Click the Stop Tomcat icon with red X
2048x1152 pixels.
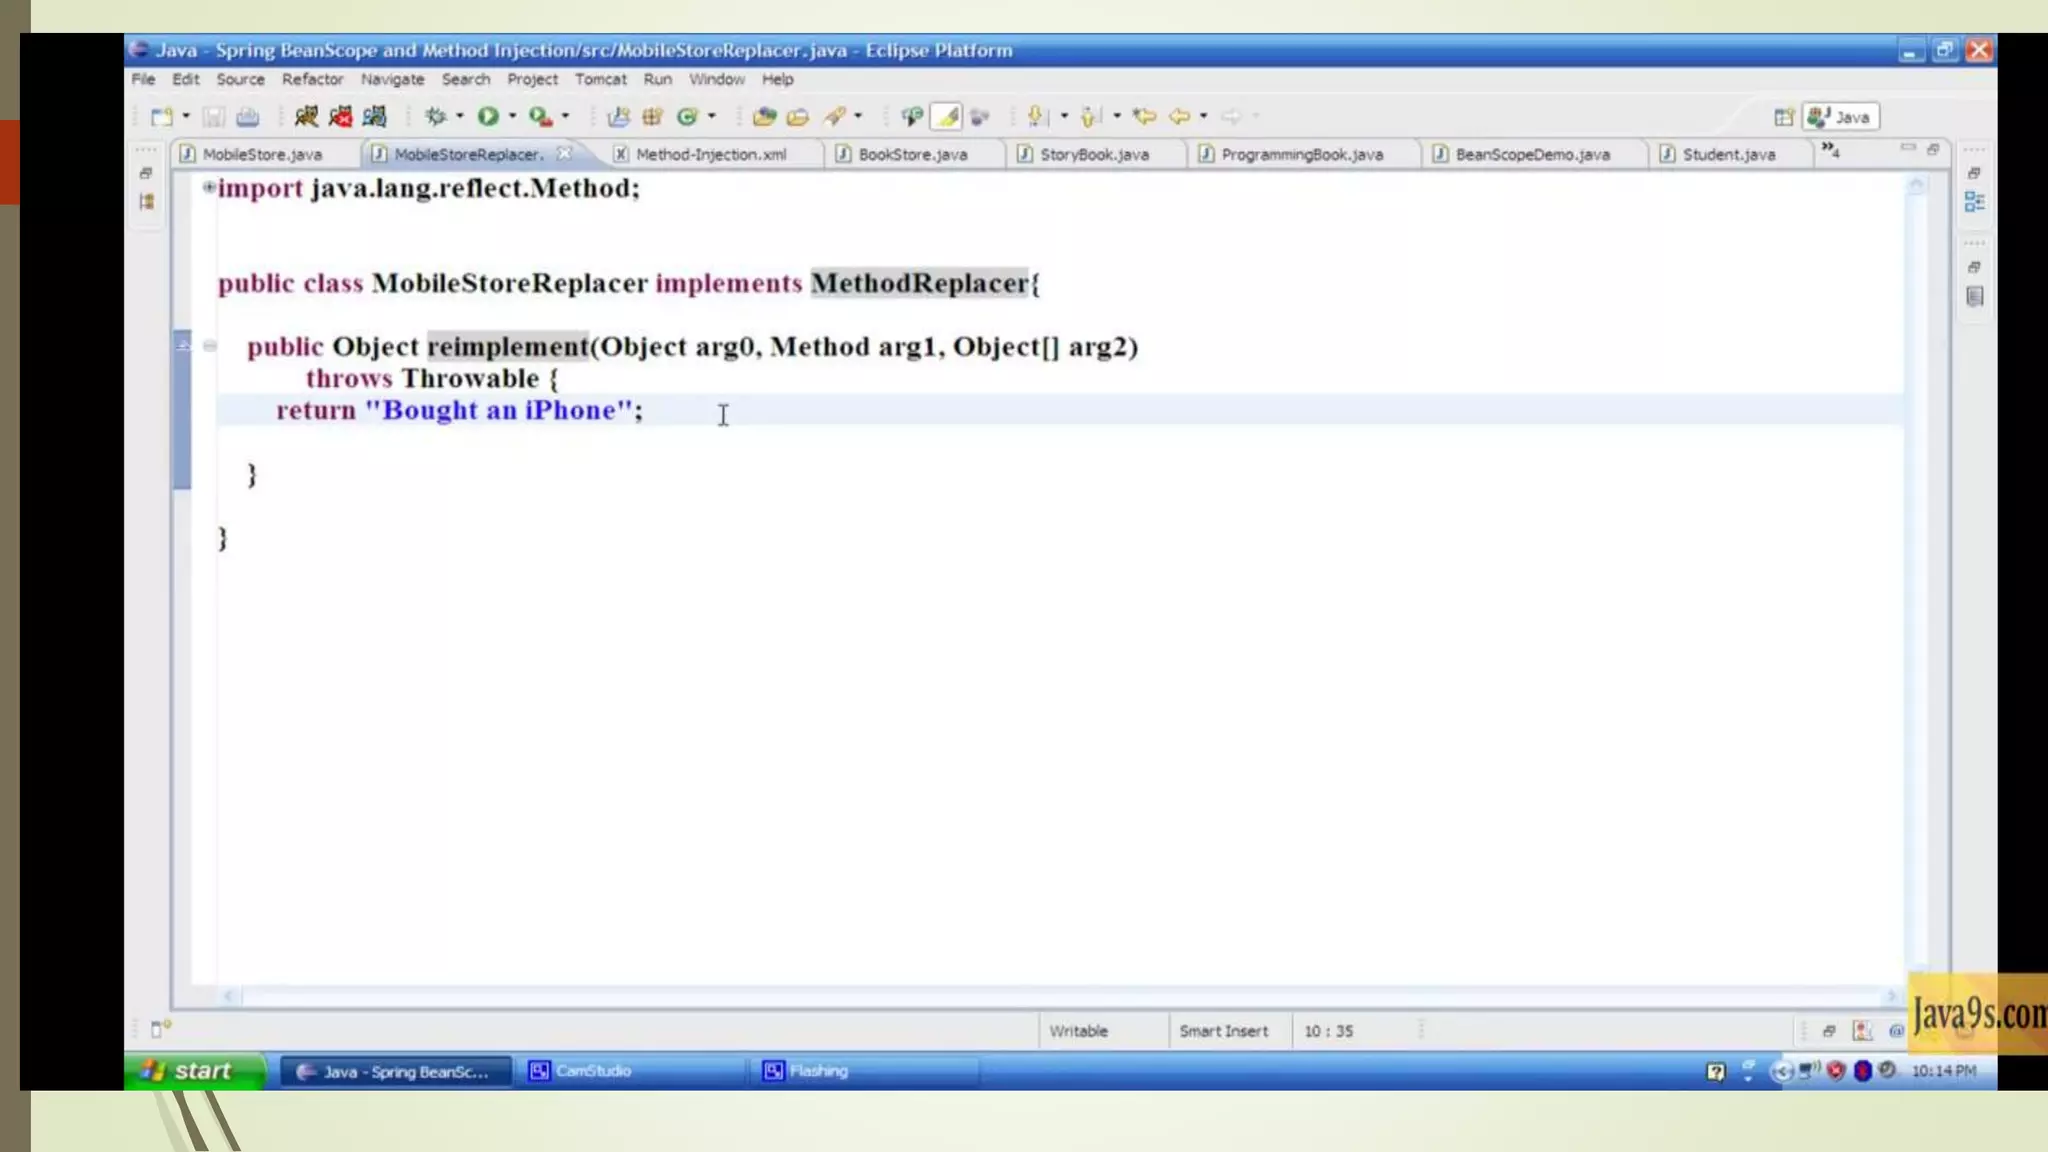(340, 116)
